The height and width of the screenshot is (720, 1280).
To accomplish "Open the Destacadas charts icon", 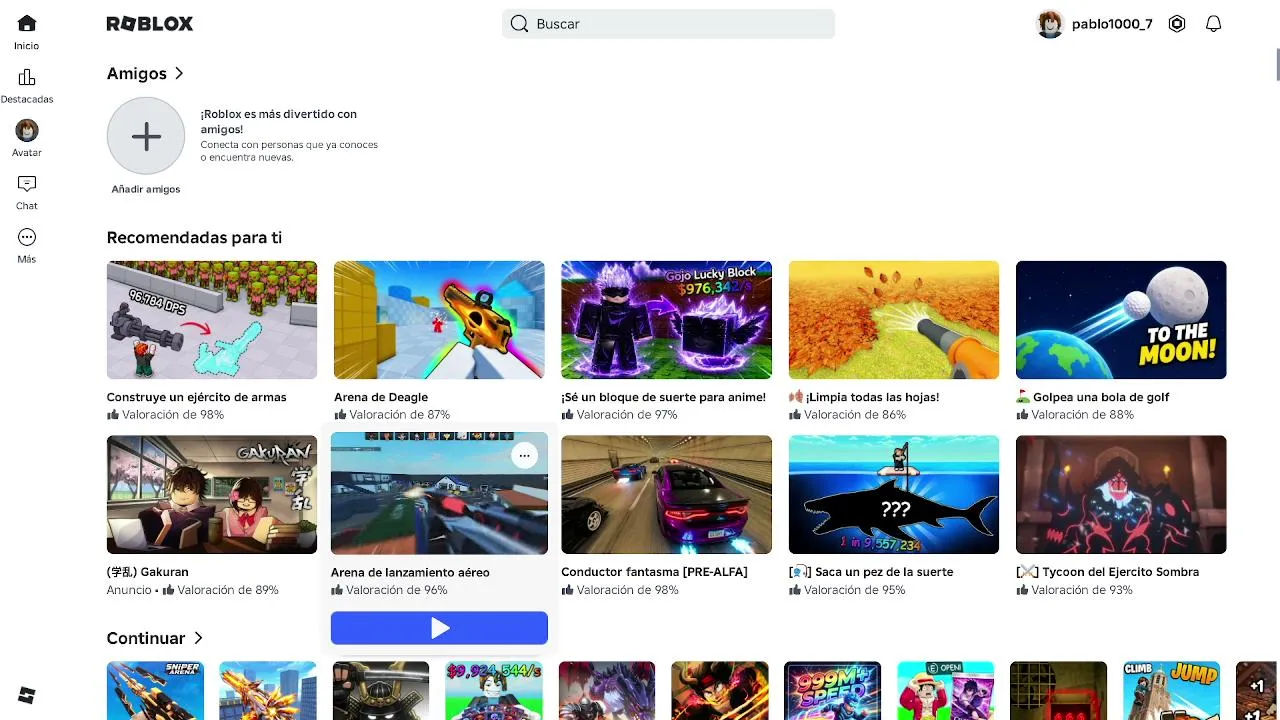I will [27, 77].
